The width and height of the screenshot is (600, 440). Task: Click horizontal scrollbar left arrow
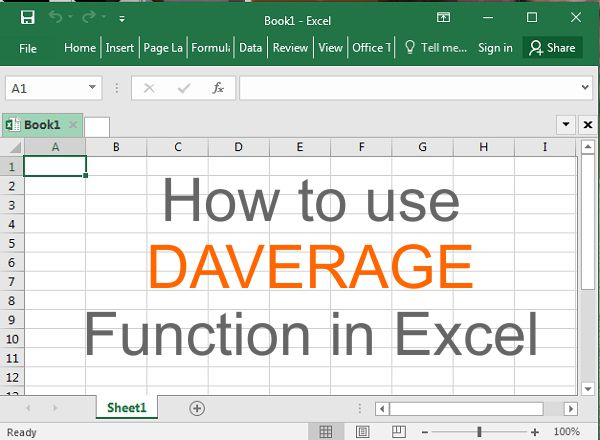click(x=382, y=409)
